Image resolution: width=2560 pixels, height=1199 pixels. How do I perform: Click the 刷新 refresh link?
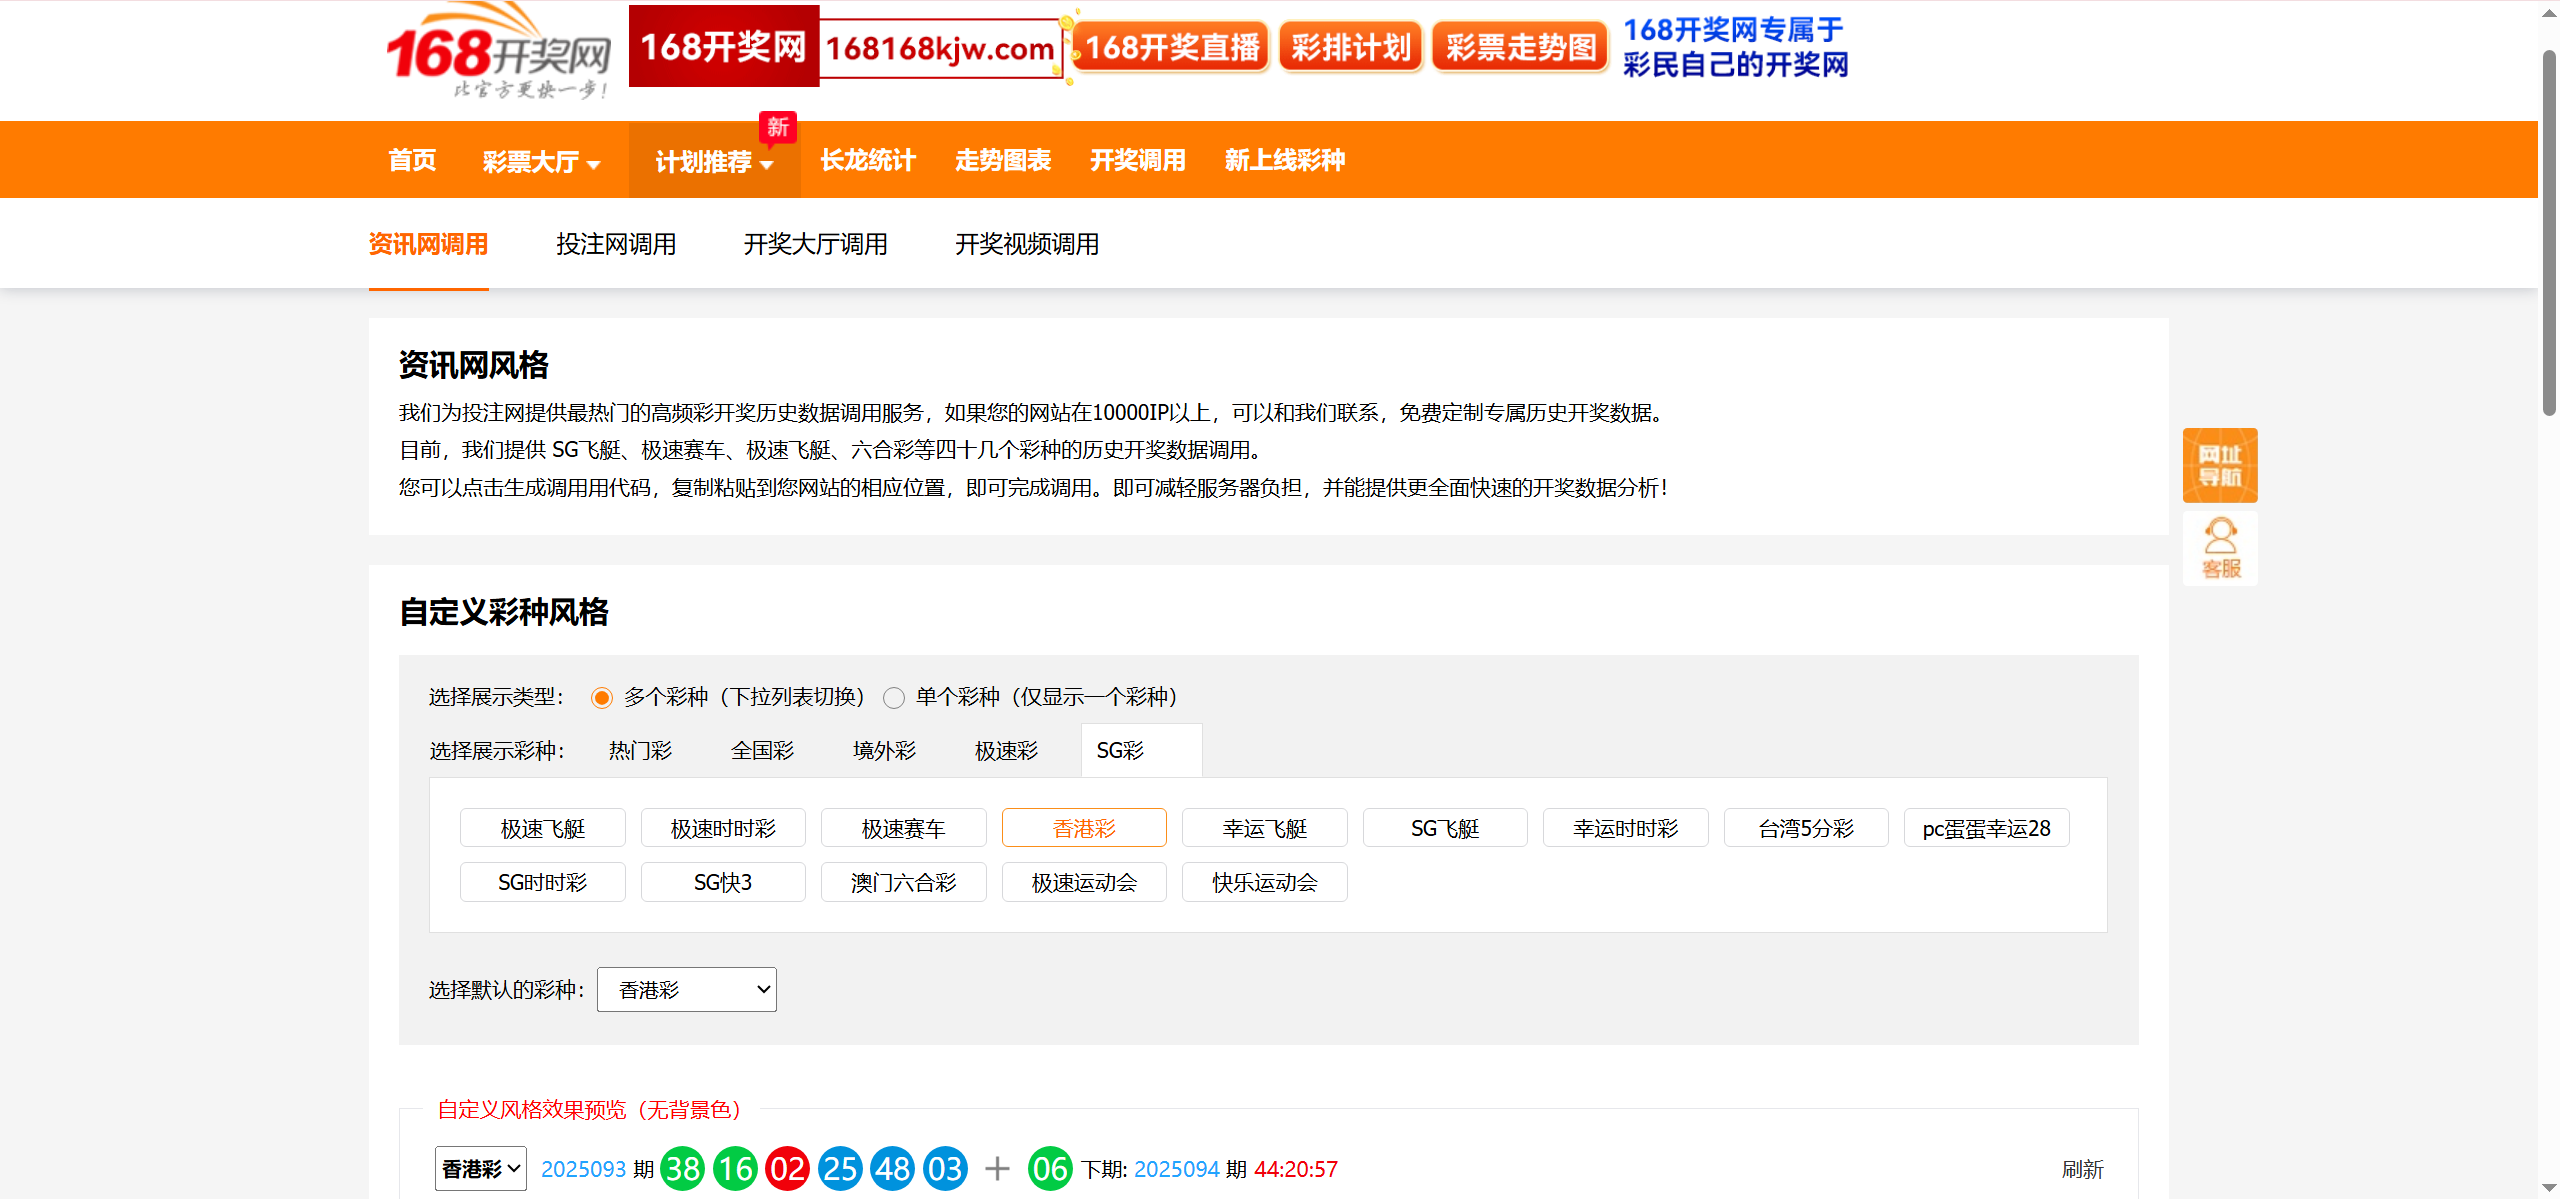pos(2082,1169)
